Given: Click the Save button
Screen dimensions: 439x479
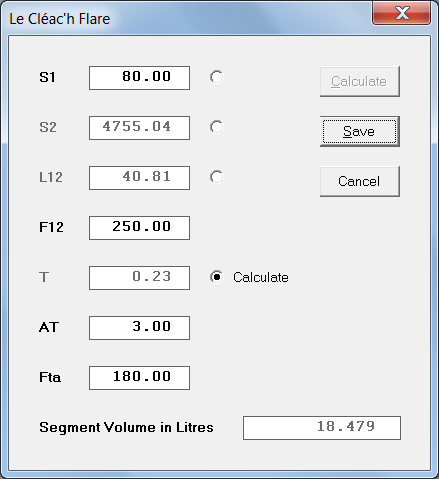Looking at the screenshot, I should point(360,131).
